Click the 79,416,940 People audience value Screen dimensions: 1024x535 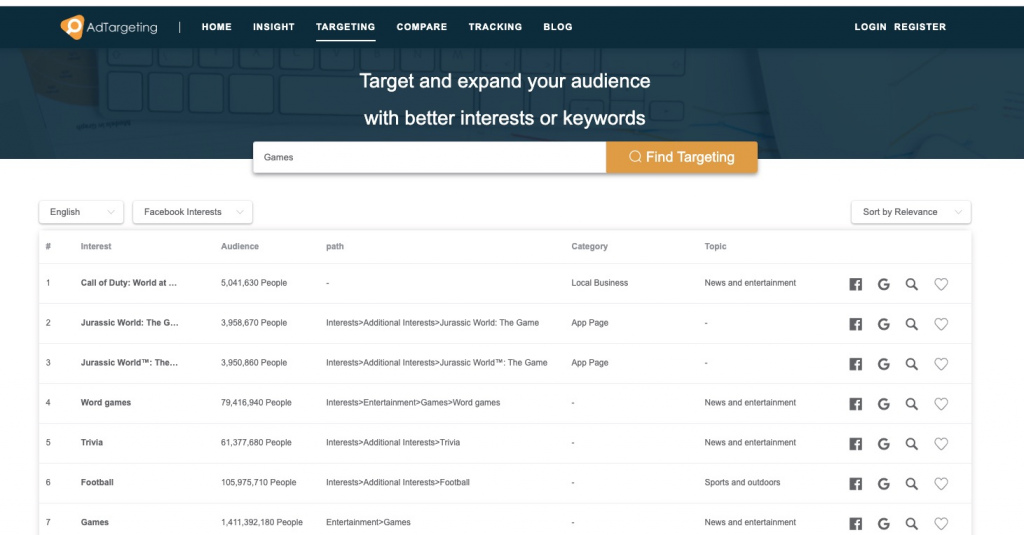pyautogui.click(x=256, y=402)
